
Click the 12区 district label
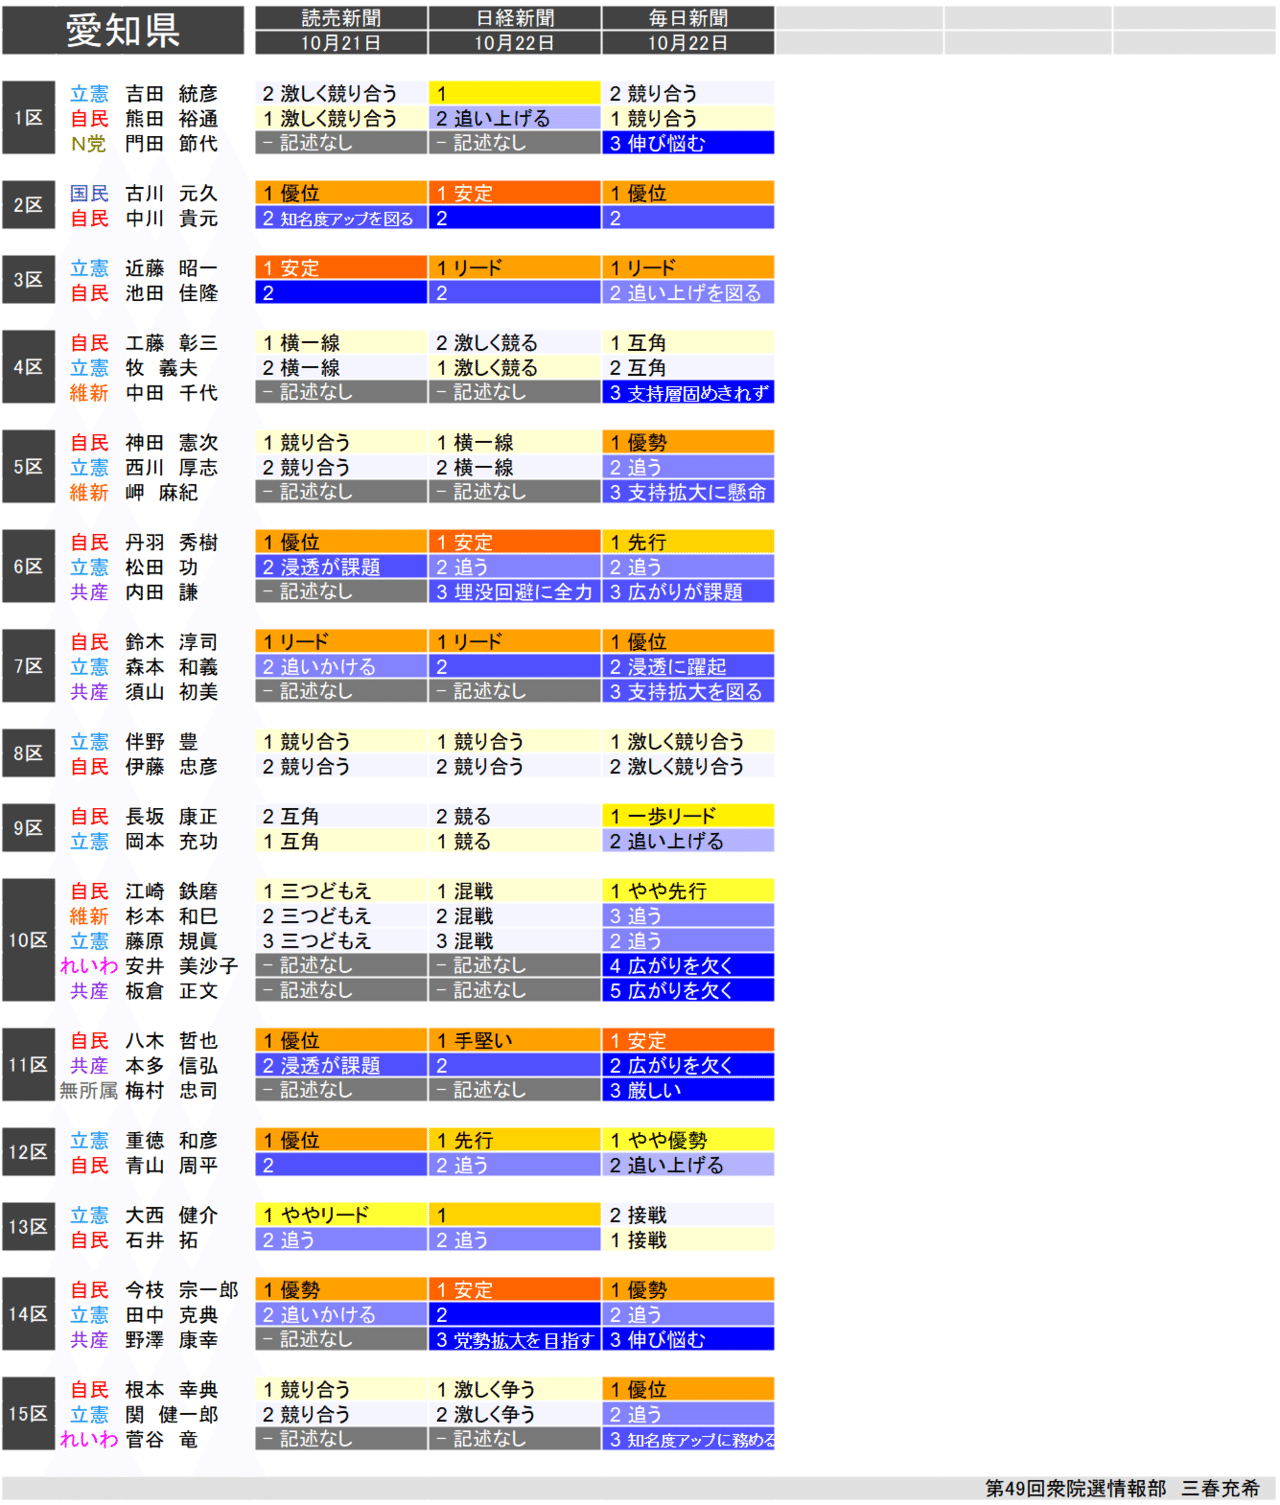pyautogui.click(x=28, y=1152)
